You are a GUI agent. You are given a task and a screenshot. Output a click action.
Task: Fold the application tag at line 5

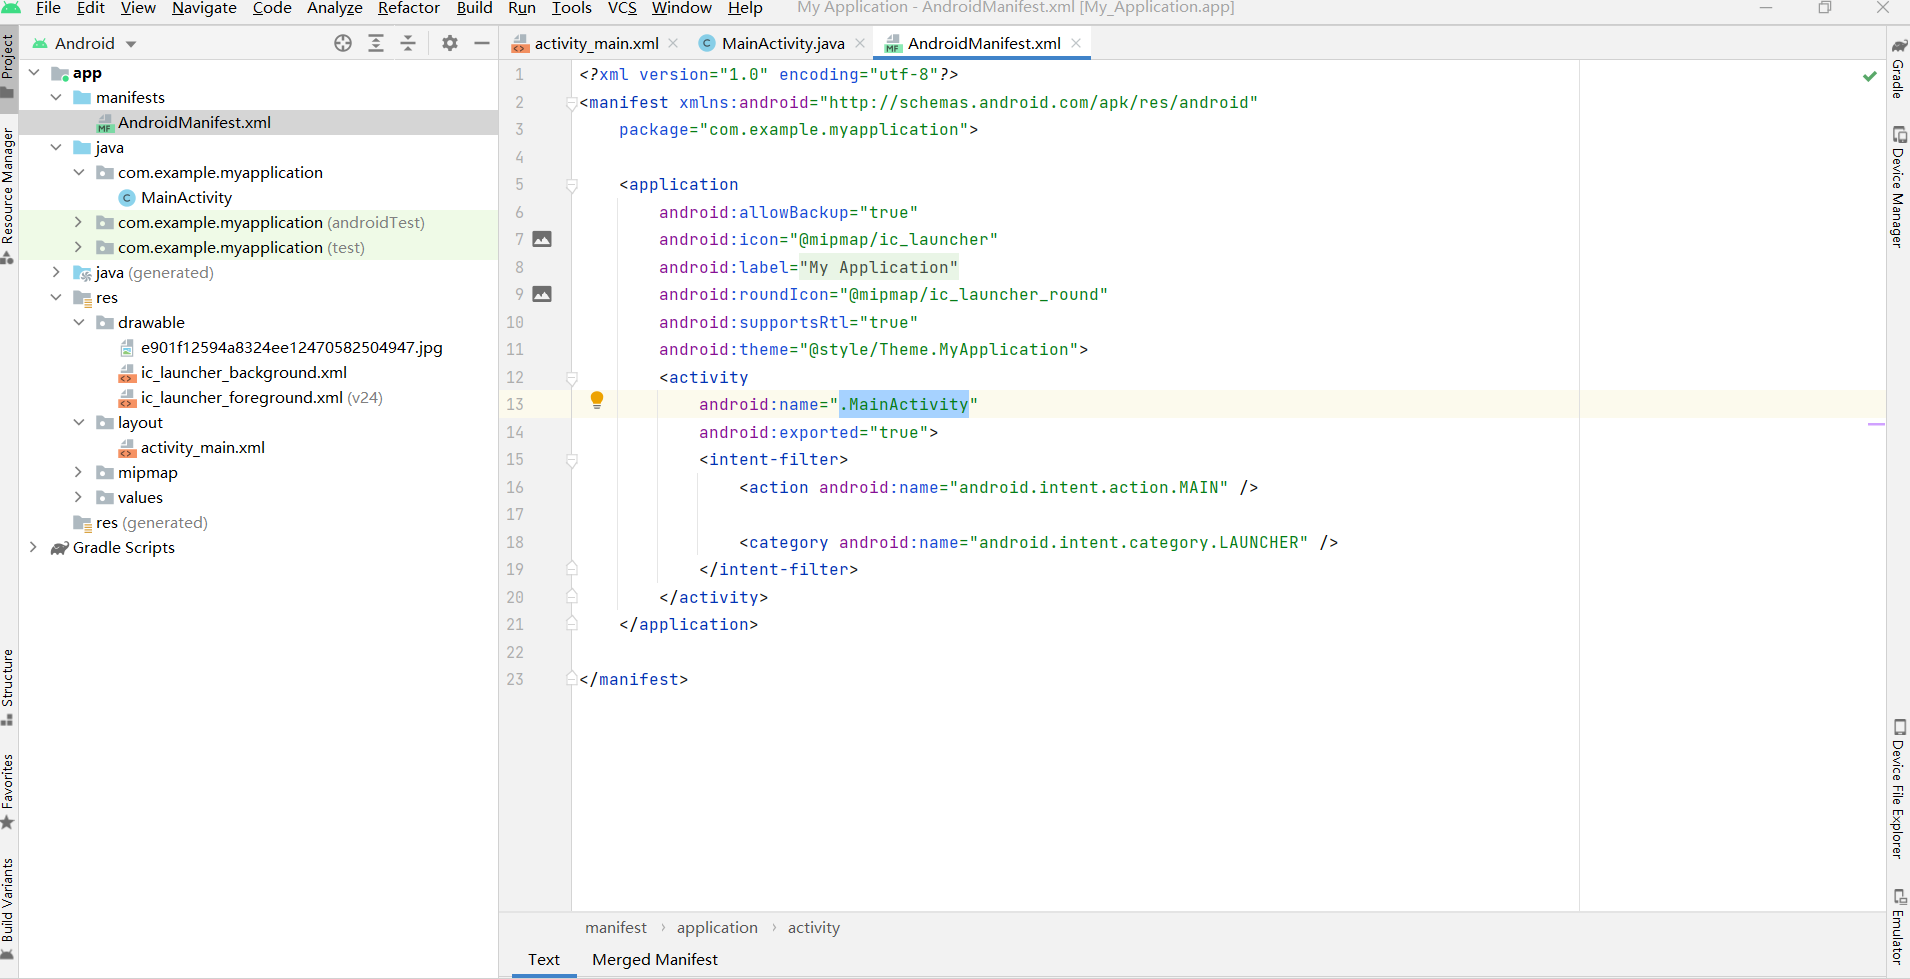point(572,185)
